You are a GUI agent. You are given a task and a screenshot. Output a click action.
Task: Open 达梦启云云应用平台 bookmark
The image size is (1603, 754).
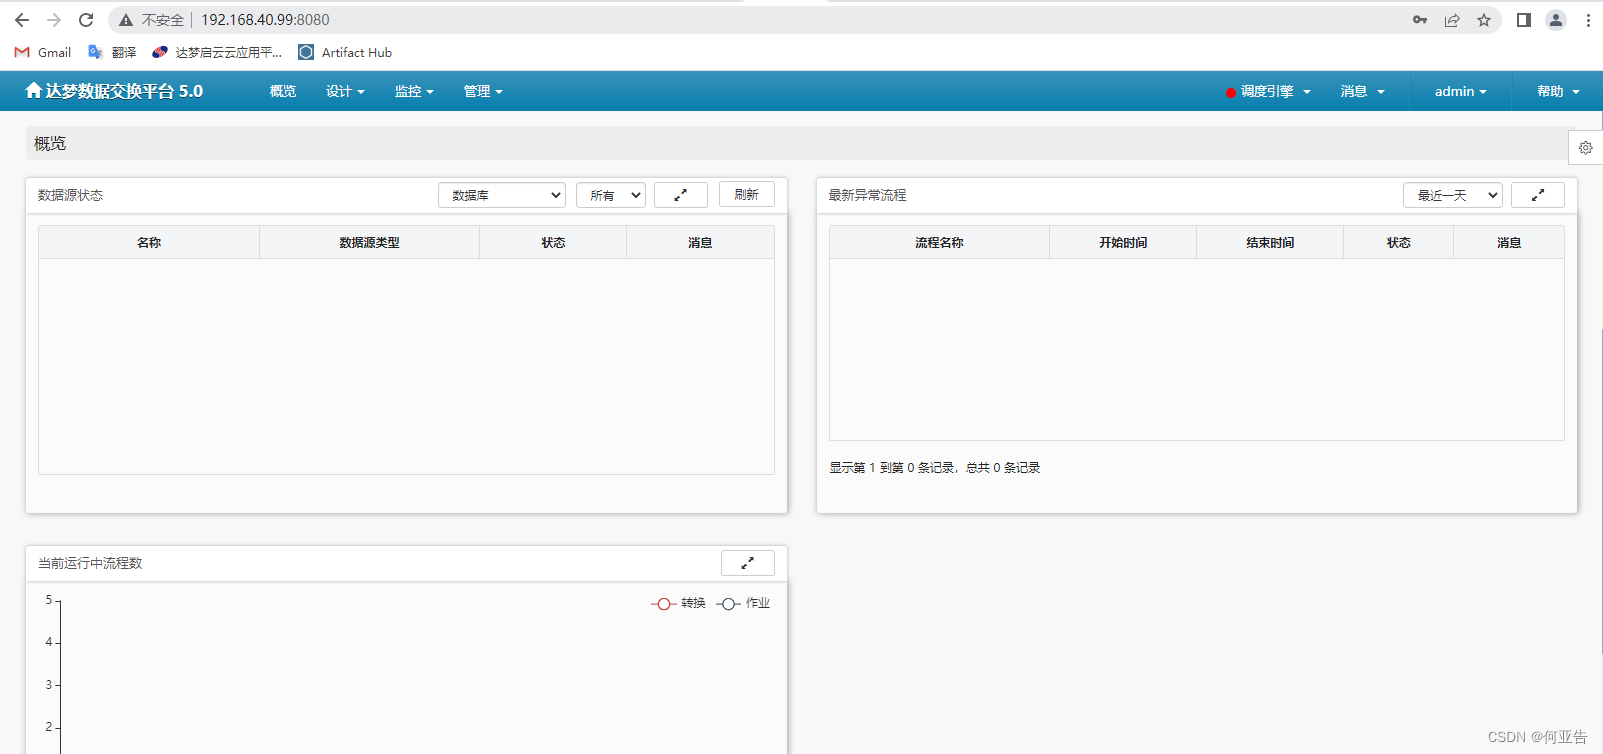[217, 52]
